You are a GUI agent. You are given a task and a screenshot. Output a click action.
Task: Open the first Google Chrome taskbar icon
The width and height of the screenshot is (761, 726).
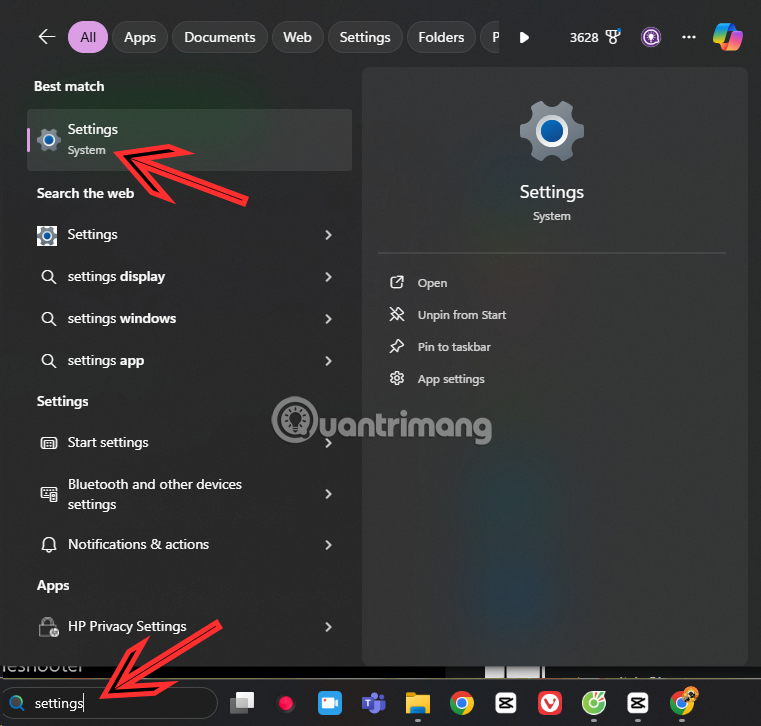462,703
